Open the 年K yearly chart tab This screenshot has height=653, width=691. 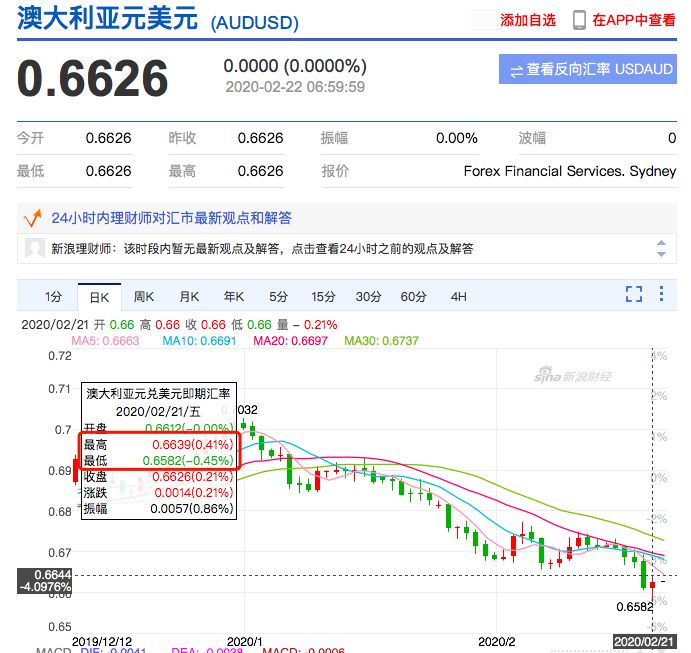tap(234, 296)
